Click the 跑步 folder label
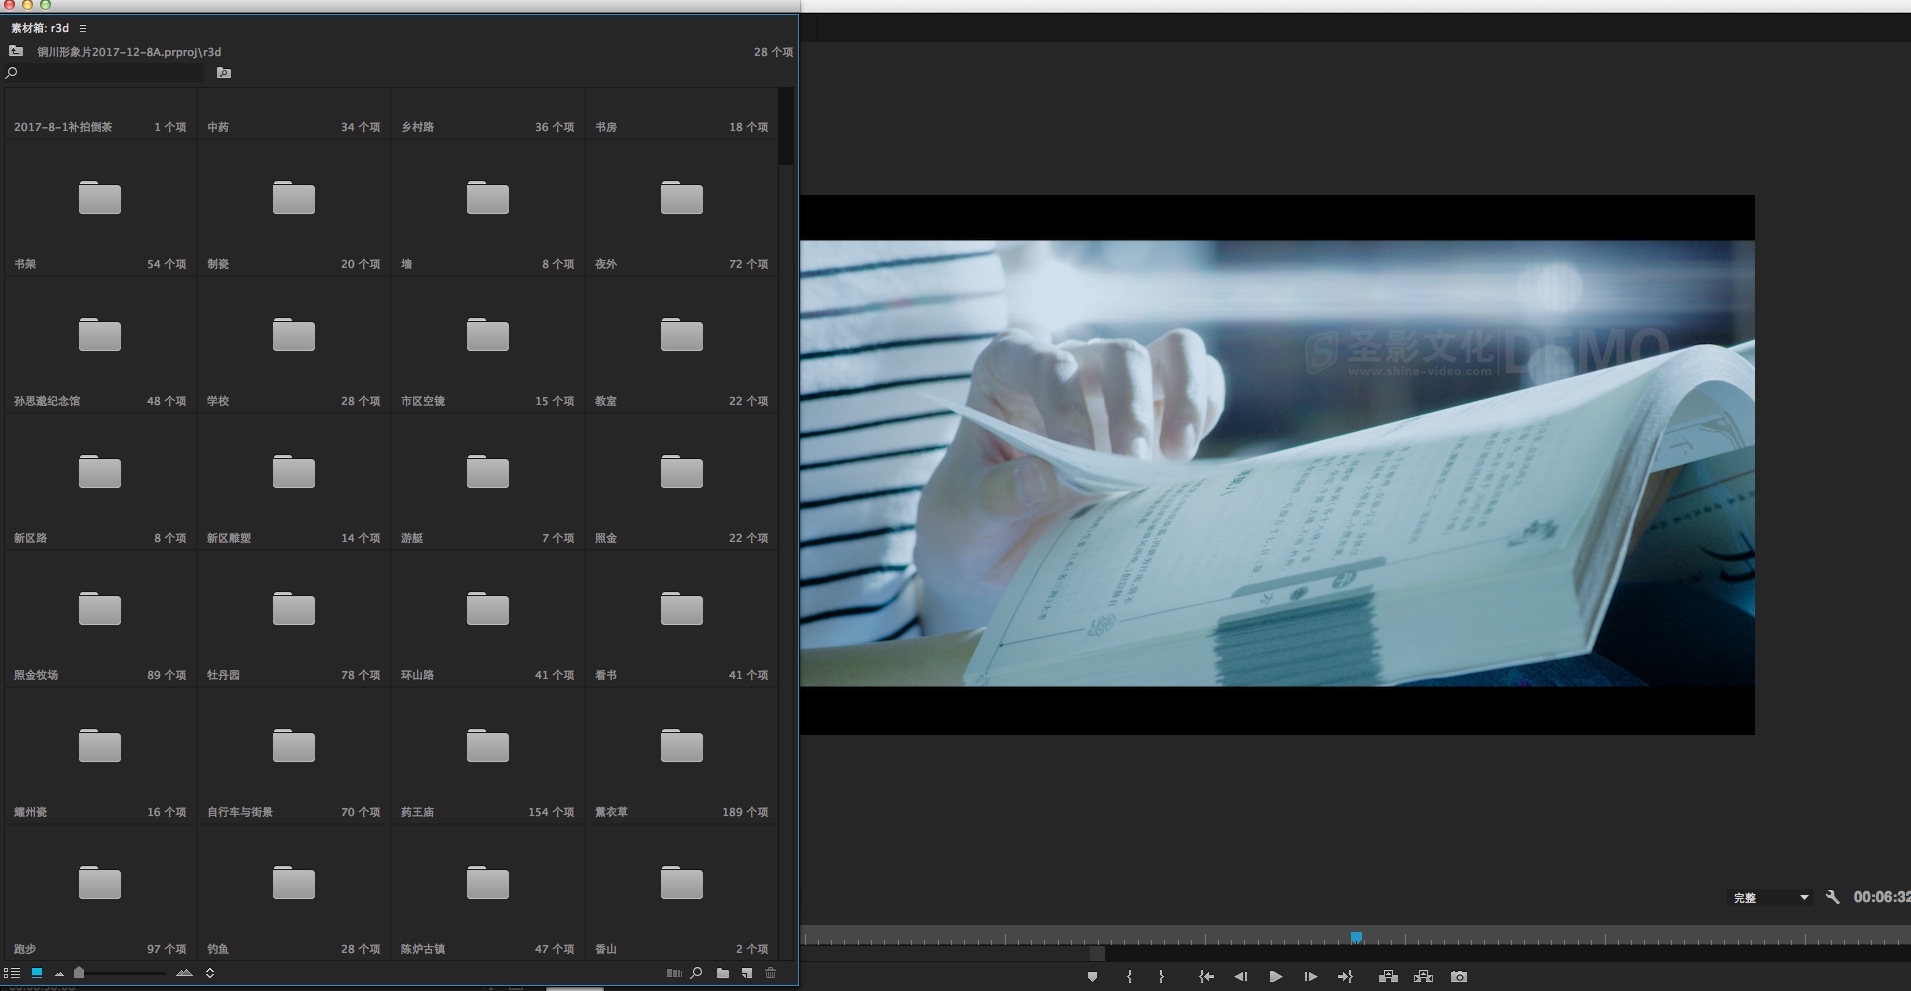The width and height of the screenshot is (1911, 991). [25, 949]
